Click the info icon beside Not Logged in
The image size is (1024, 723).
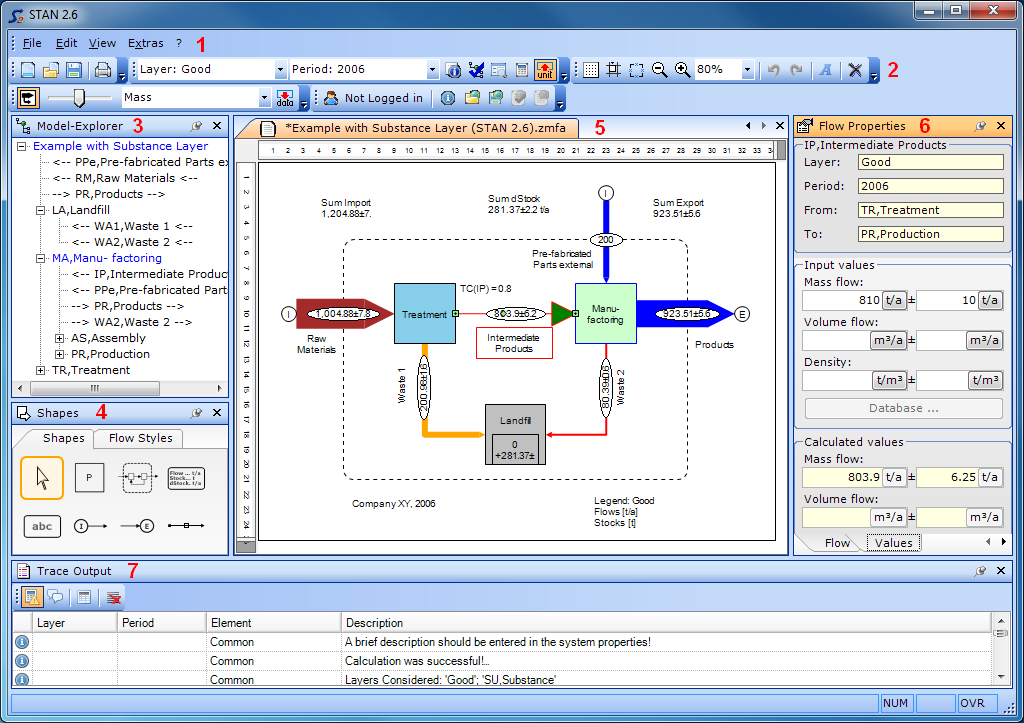point(447,98)
